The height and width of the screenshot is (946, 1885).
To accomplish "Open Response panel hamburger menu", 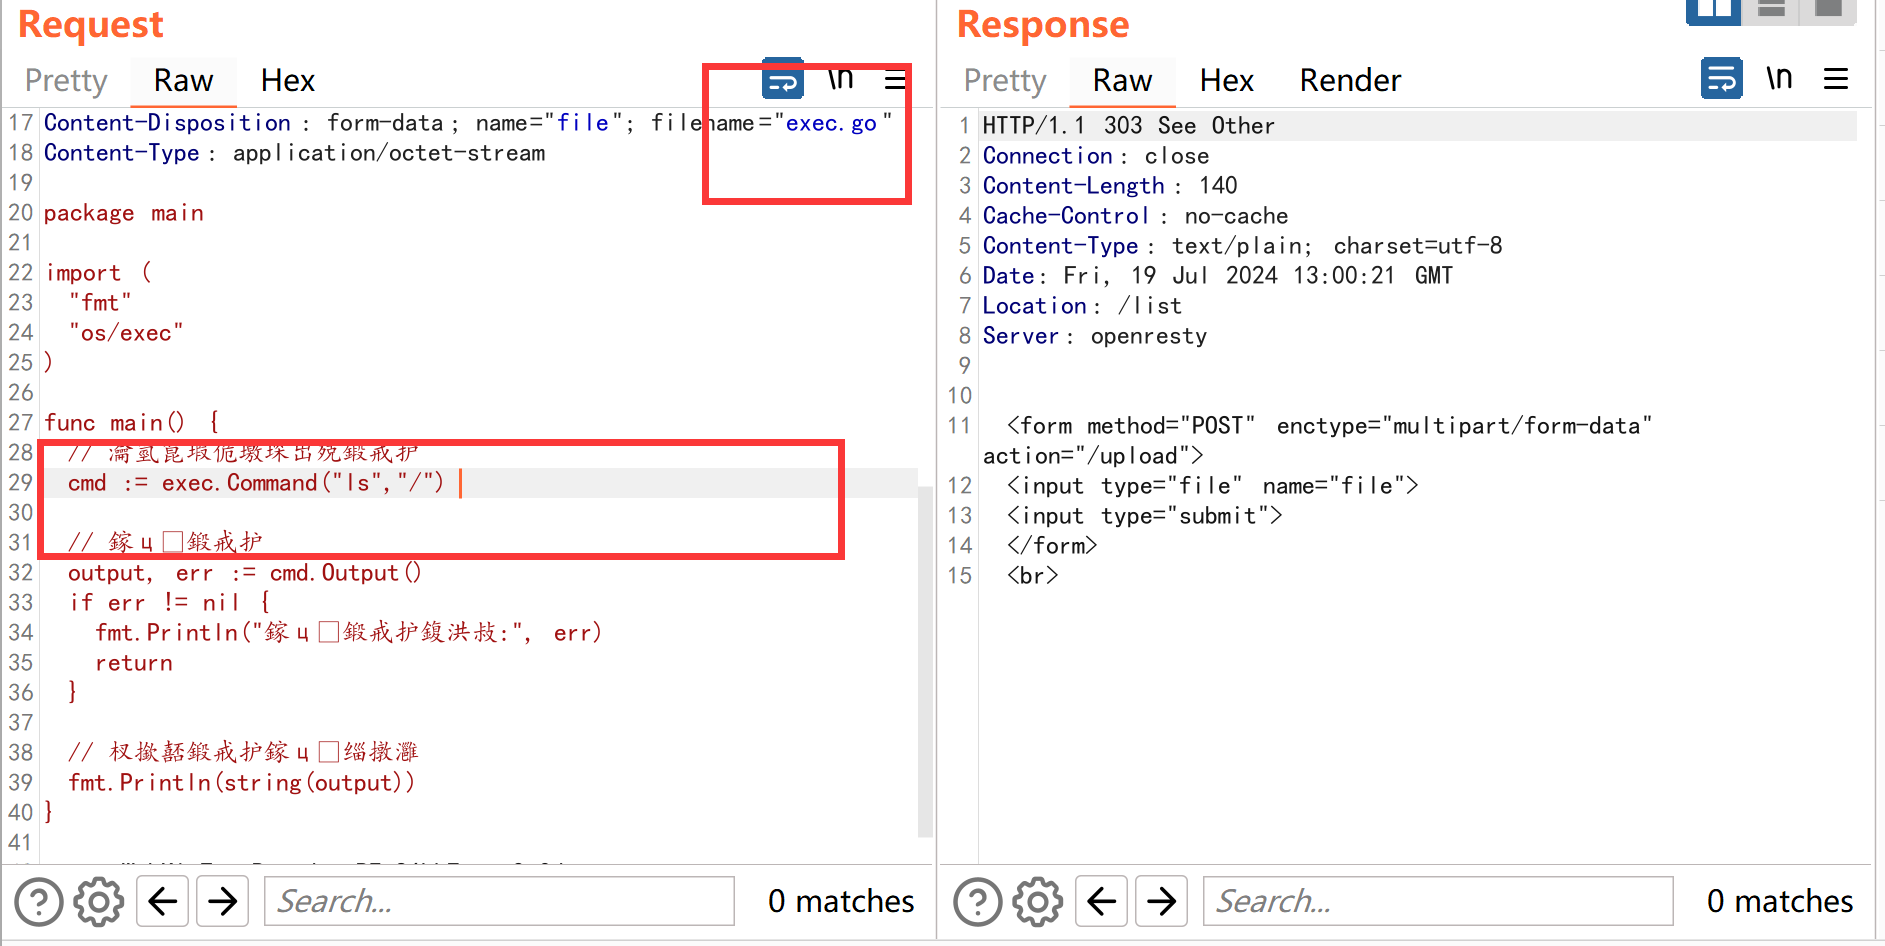I will 1836,79.
